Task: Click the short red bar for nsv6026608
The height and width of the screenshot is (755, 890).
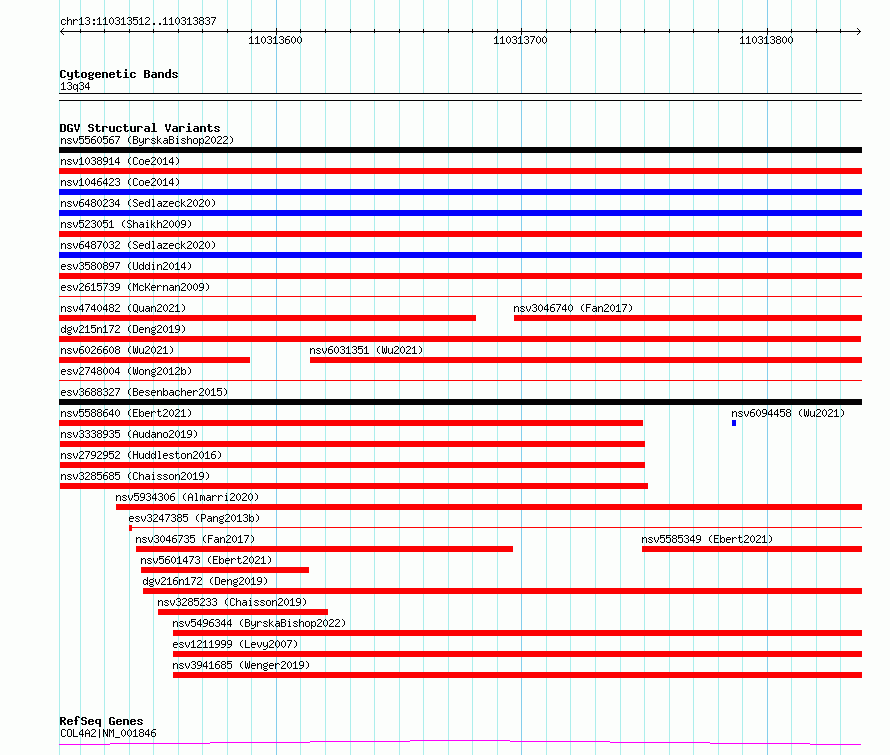Action: tap(154, 360)
